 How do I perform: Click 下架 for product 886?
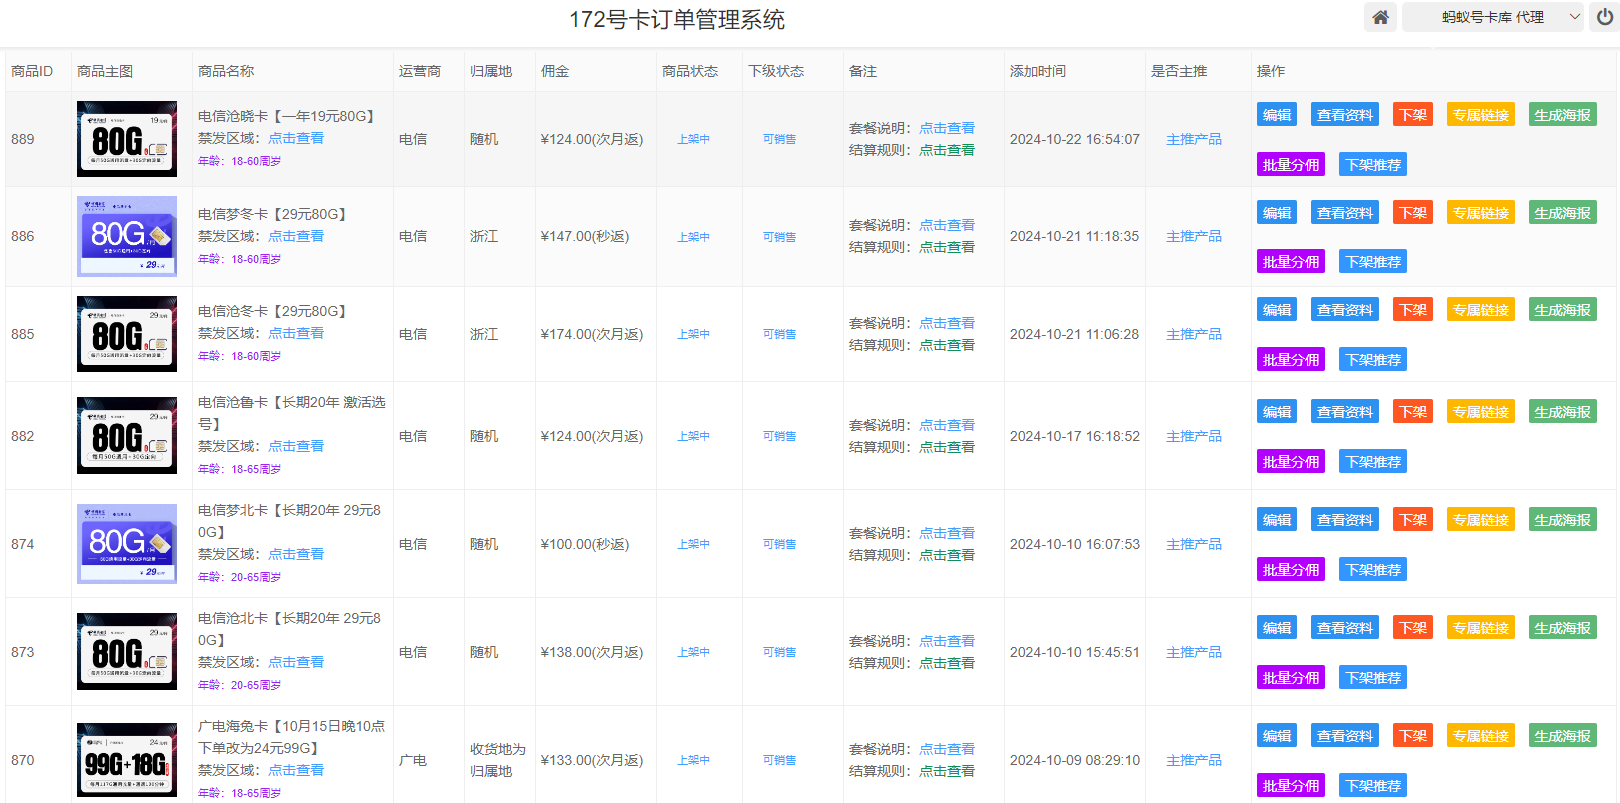pyautogui.click(x=1413, y=213)
